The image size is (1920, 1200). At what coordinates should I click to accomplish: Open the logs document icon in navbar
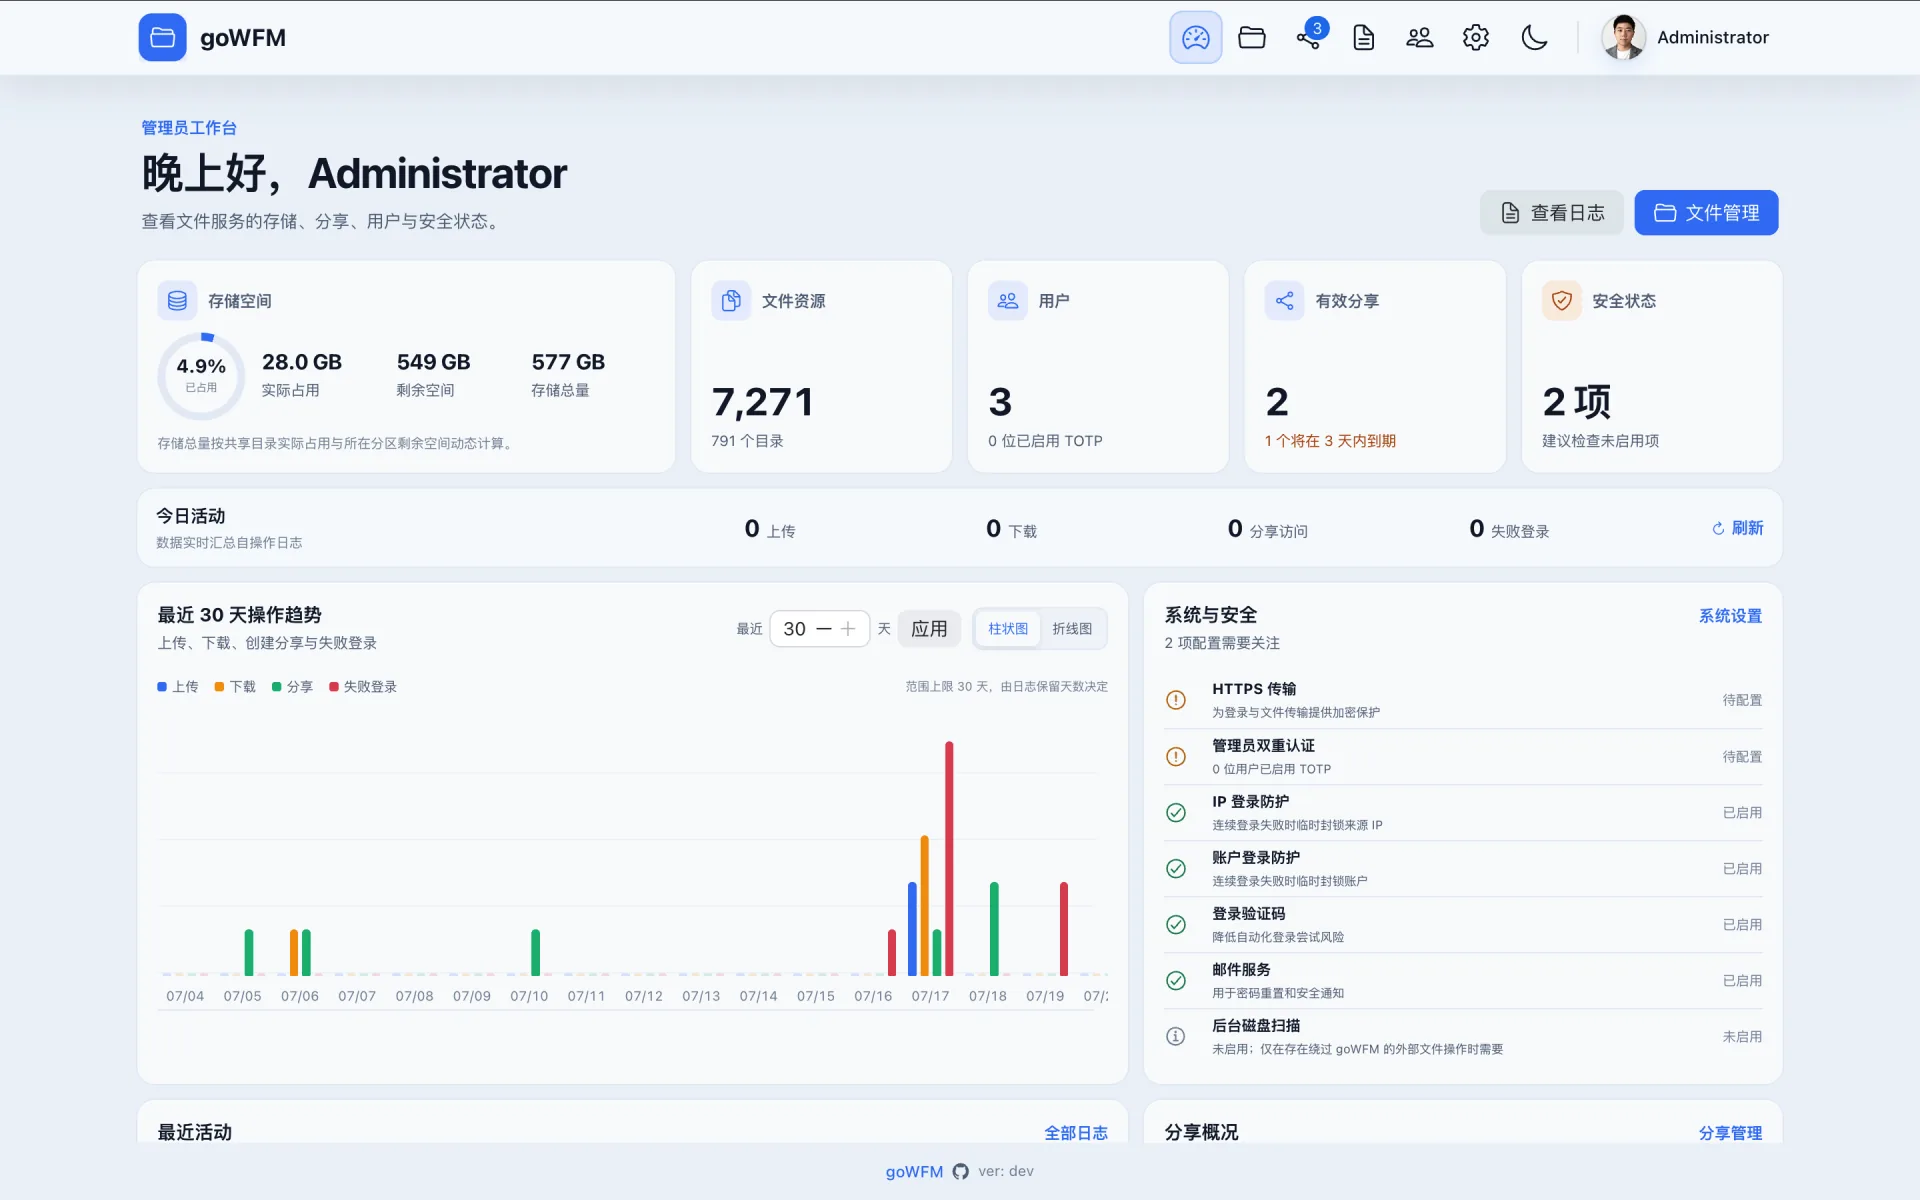pos(1363,37)
